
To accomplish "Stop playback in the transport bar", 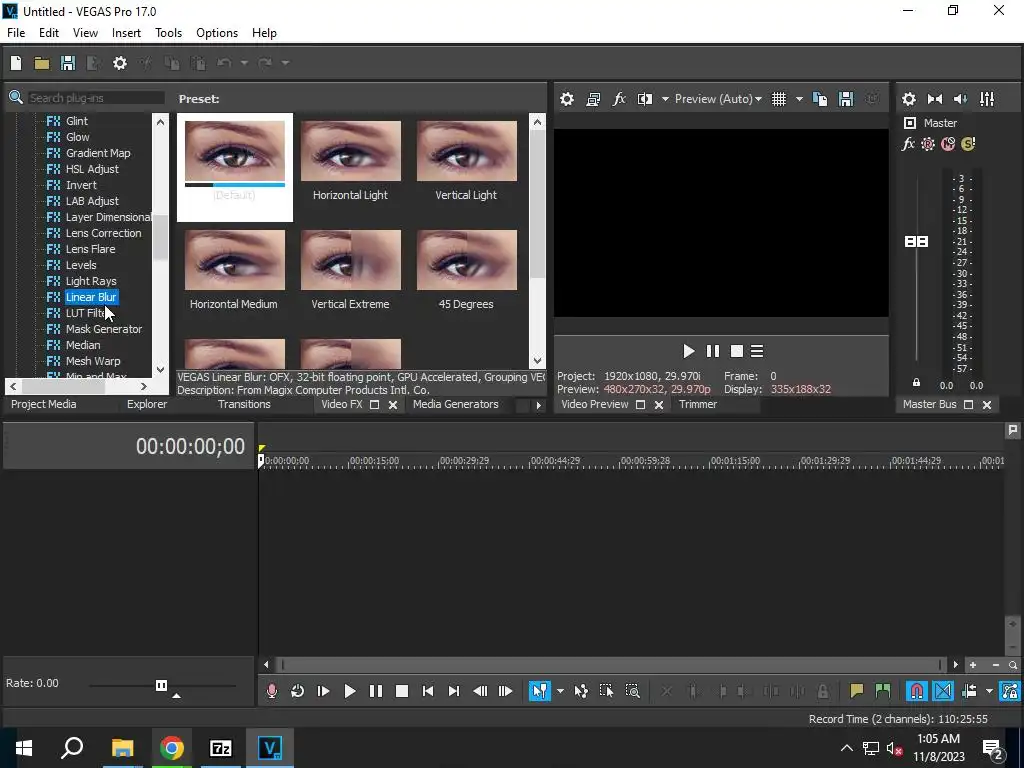I will pyautogui.click(x=402, y=691).
